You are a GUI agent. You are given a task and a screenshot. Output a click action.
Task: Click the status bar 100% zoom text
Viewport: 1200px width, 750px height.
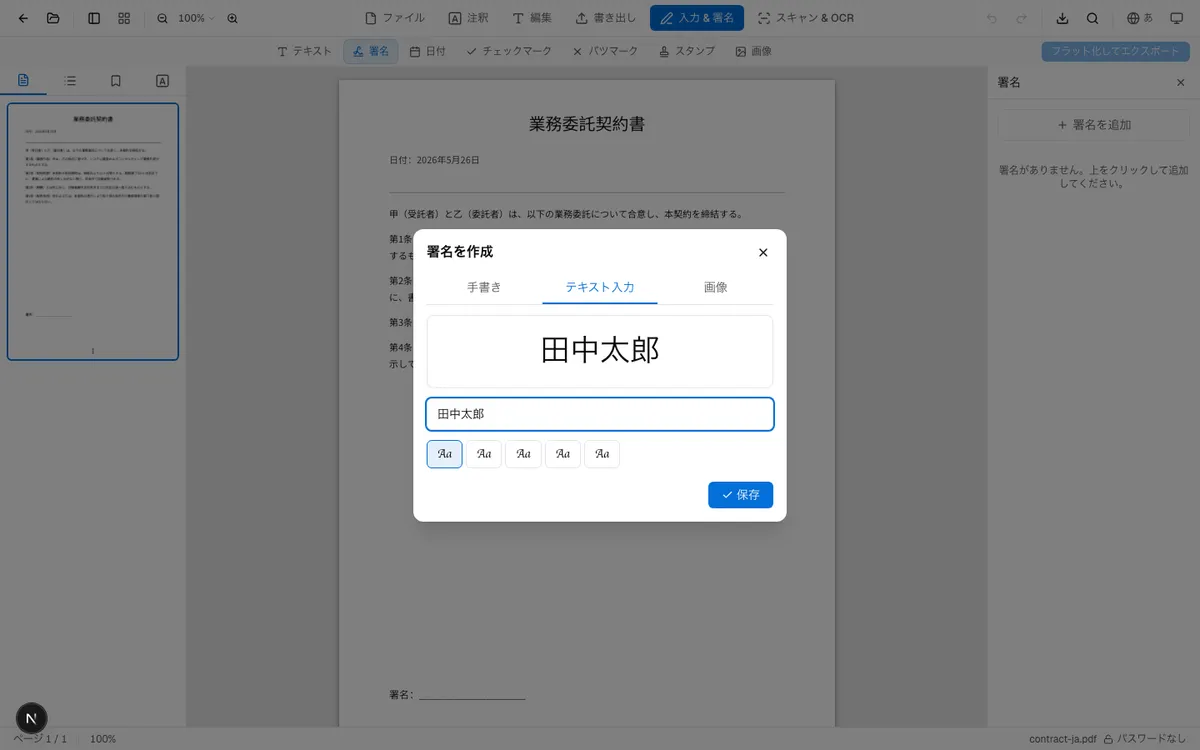pos(103,739)
